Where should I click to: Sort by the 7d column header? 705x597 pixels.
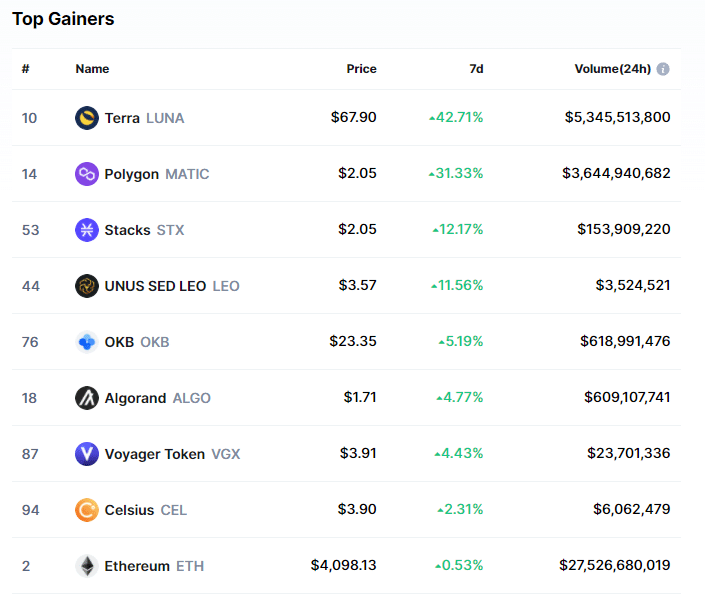tap(476, 69)
